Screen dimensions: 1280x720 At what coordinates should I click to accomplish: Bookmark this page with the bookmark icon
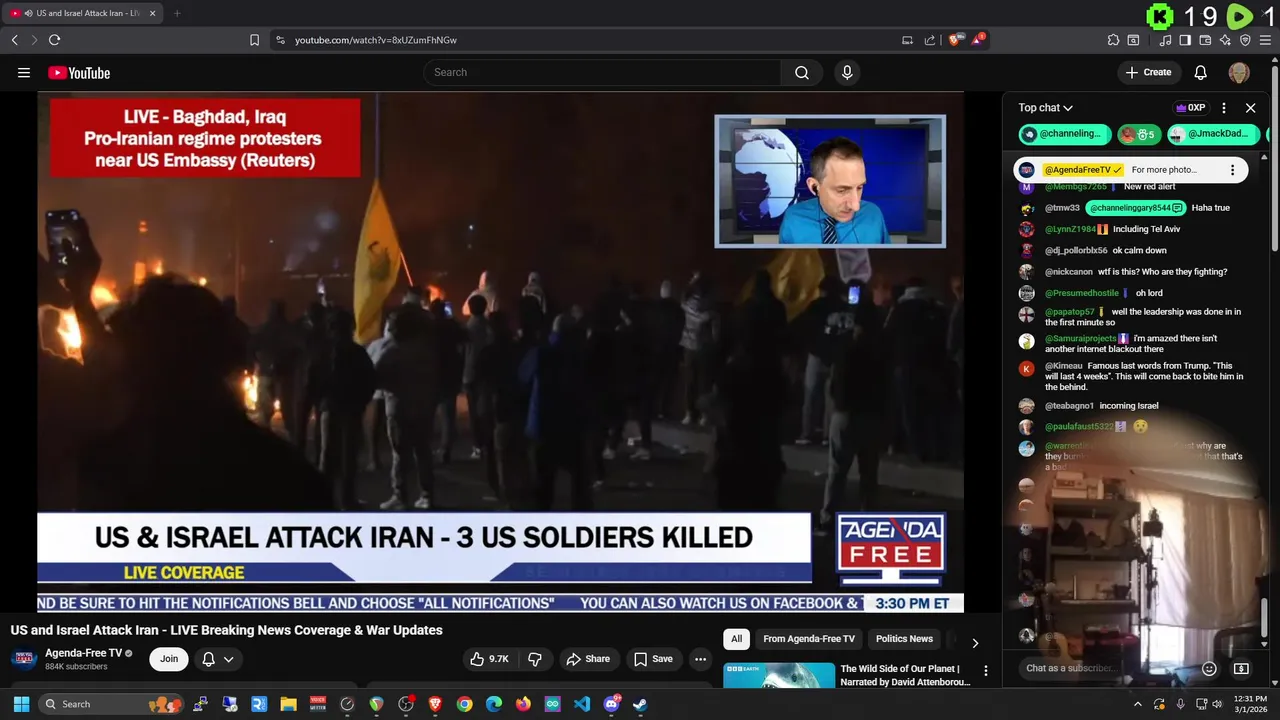pos(254,40)
